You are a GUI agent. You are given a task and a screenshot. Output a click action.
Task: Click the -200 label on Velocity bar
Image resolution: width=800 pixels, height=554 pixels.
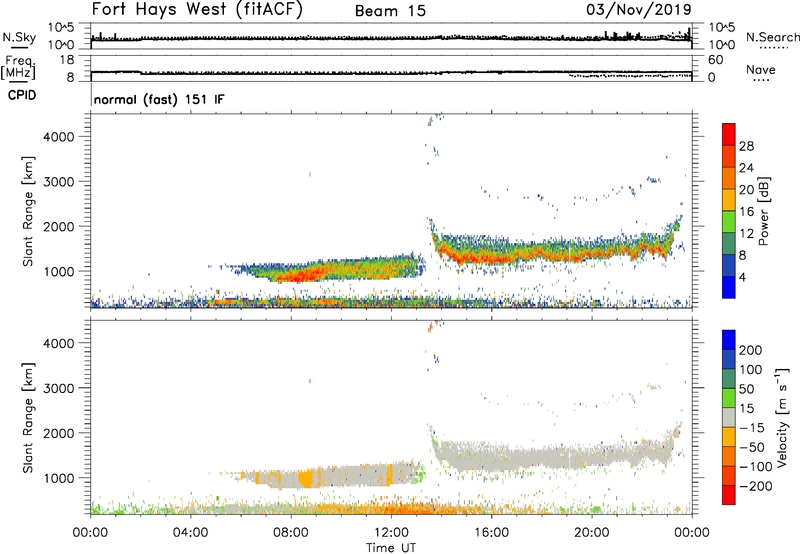756,486
